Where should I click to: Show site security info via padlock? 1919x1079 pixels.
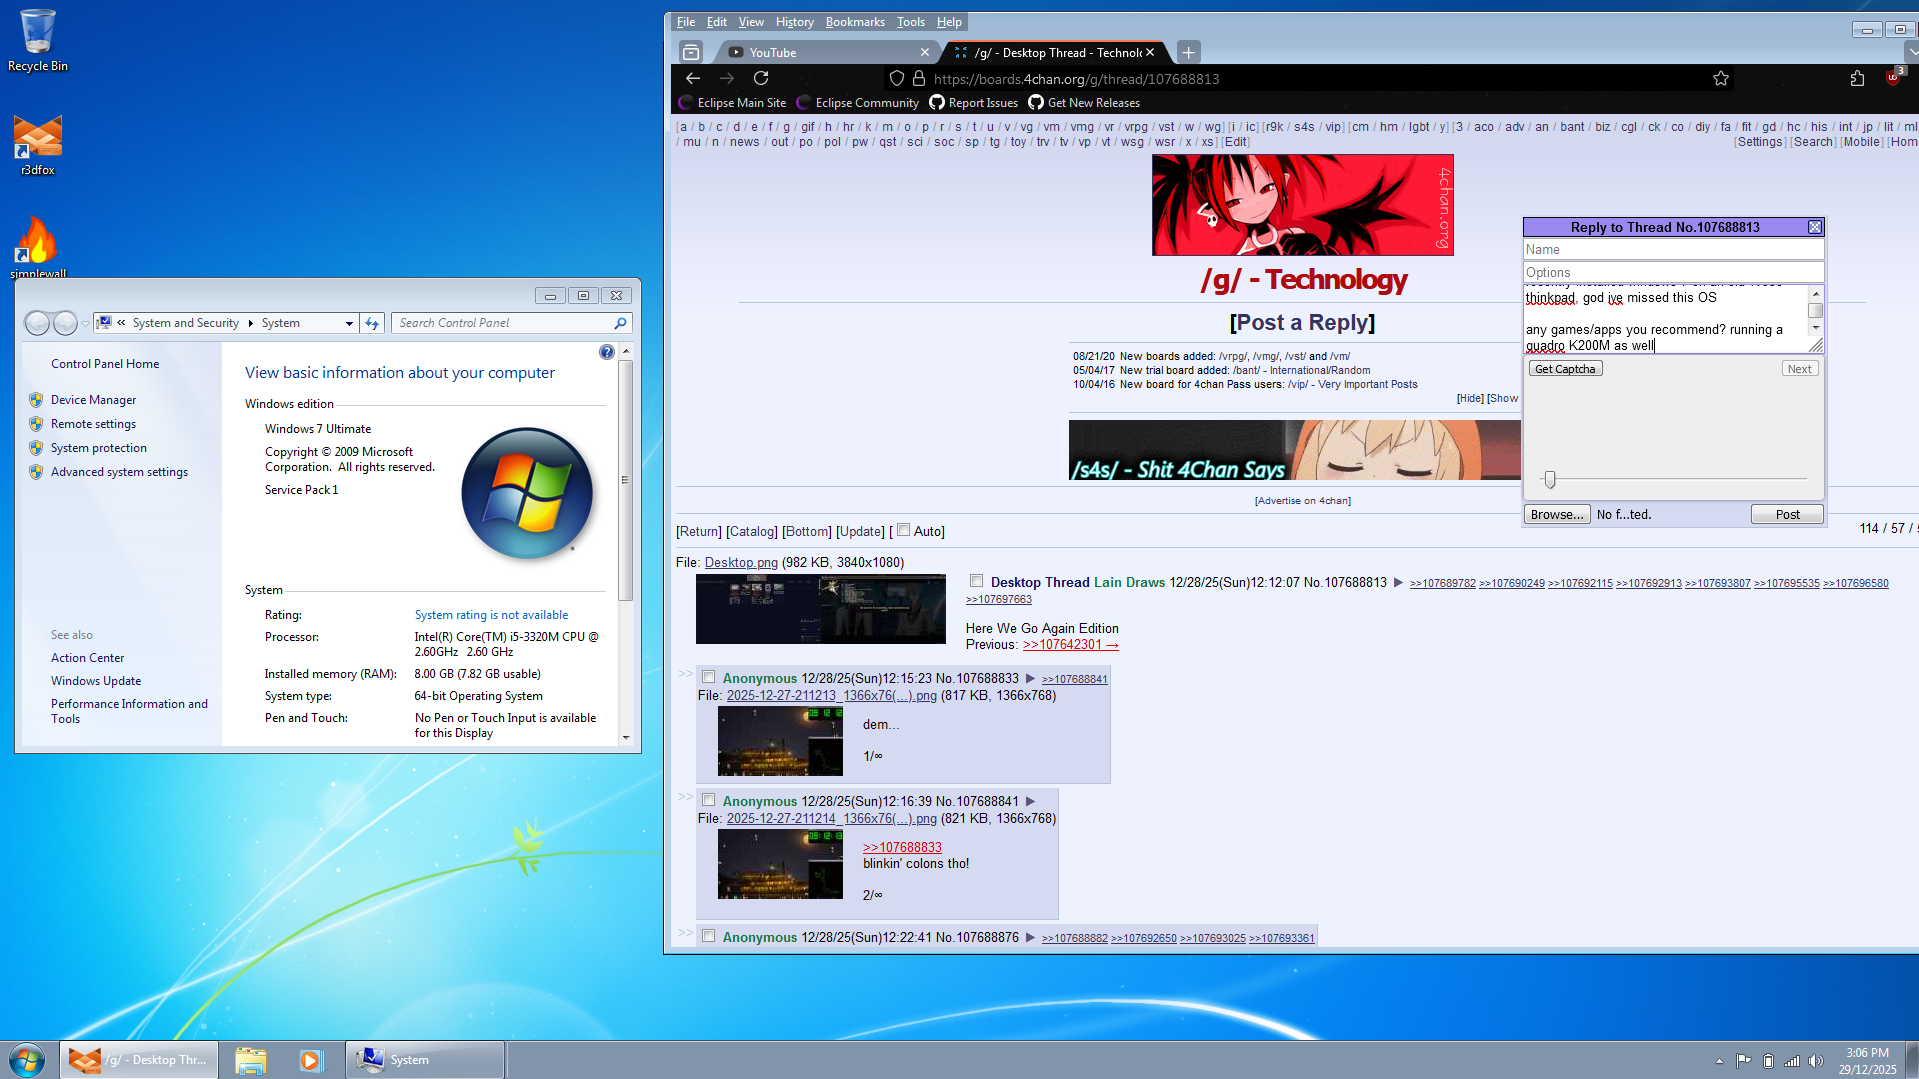pyautogui.click(x=919, y=78)
